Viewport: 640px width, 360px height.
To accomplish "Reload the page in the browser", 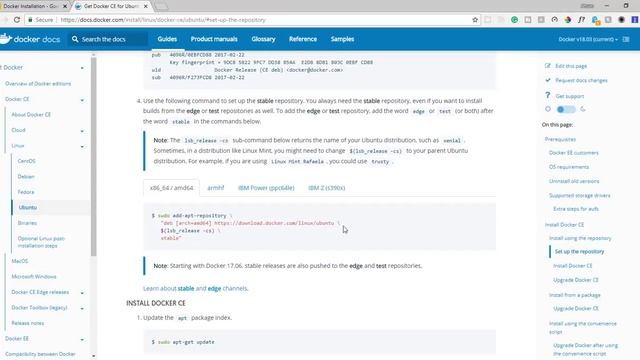I will pyautogui.click(x=17, y=20).
